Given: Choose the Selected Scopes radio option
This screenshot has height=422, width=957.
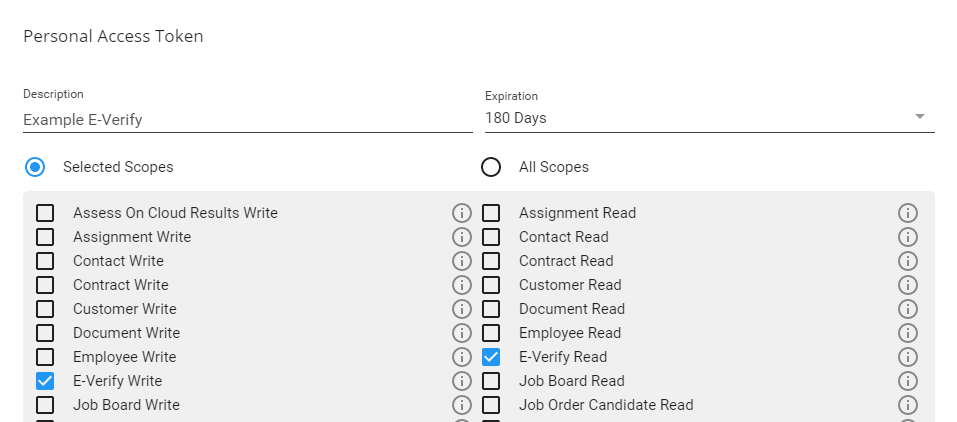Looking at the screenshot, I should point(35,167).
